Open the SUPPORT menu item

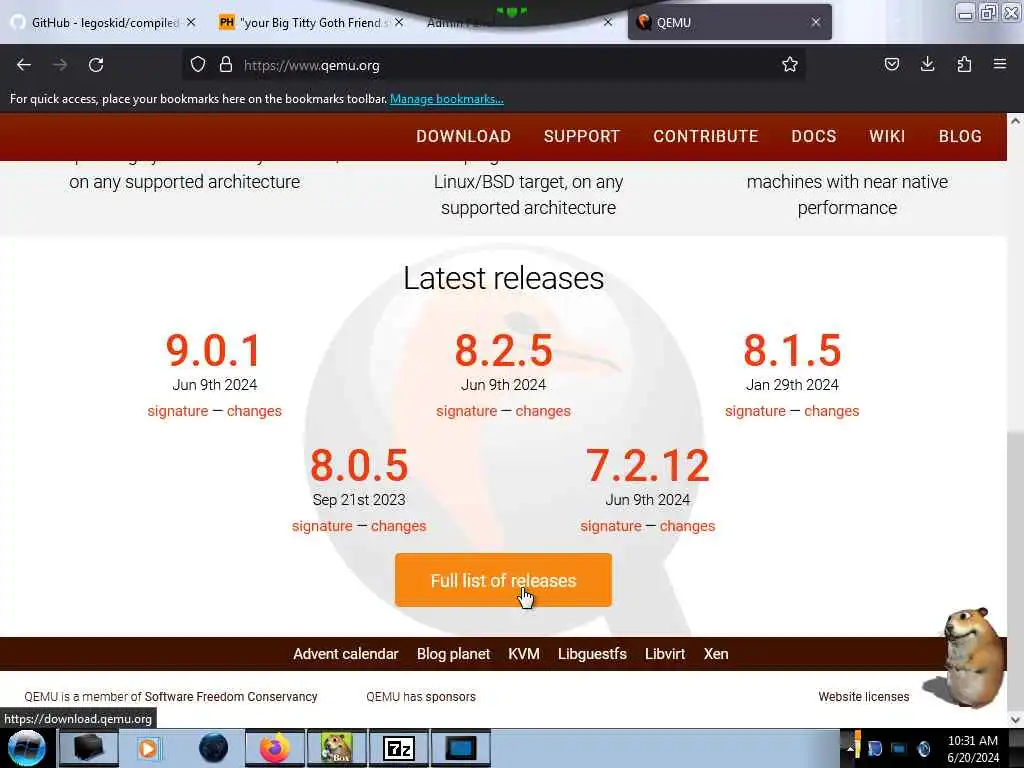pyautogui.click(x=582, y=136)
